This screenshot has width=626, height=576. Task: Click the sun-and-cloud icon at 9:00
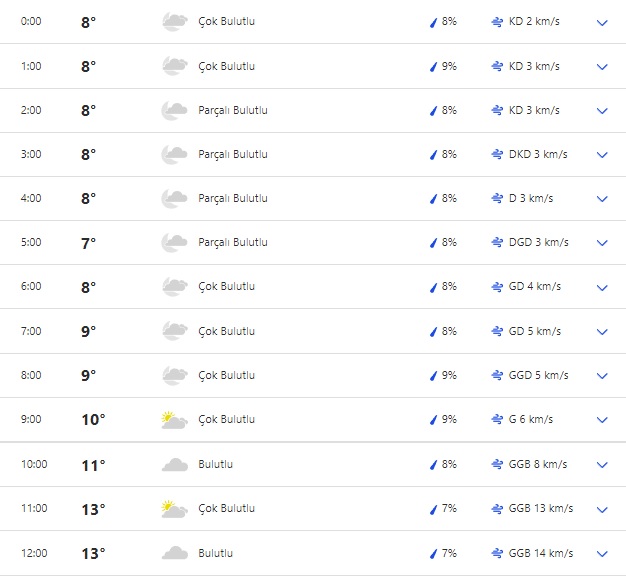174,419
